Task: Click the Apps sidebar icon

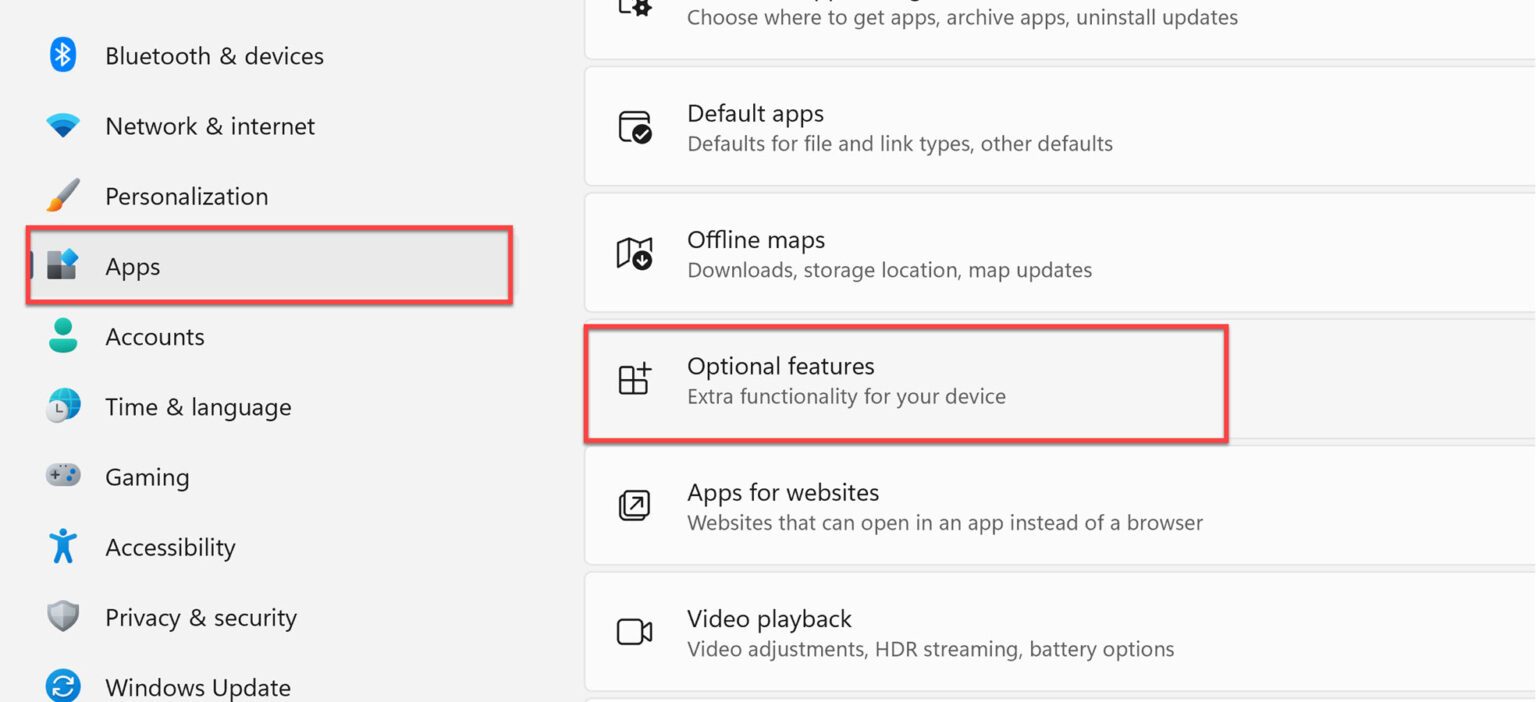Action: 62,266
